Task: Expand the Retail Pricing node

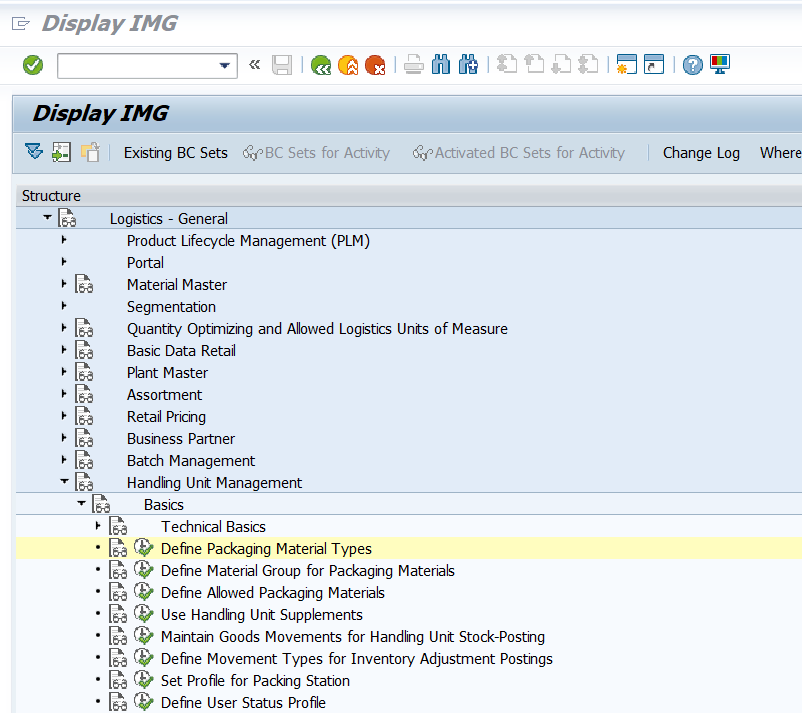Action: (x=64, y=415)
